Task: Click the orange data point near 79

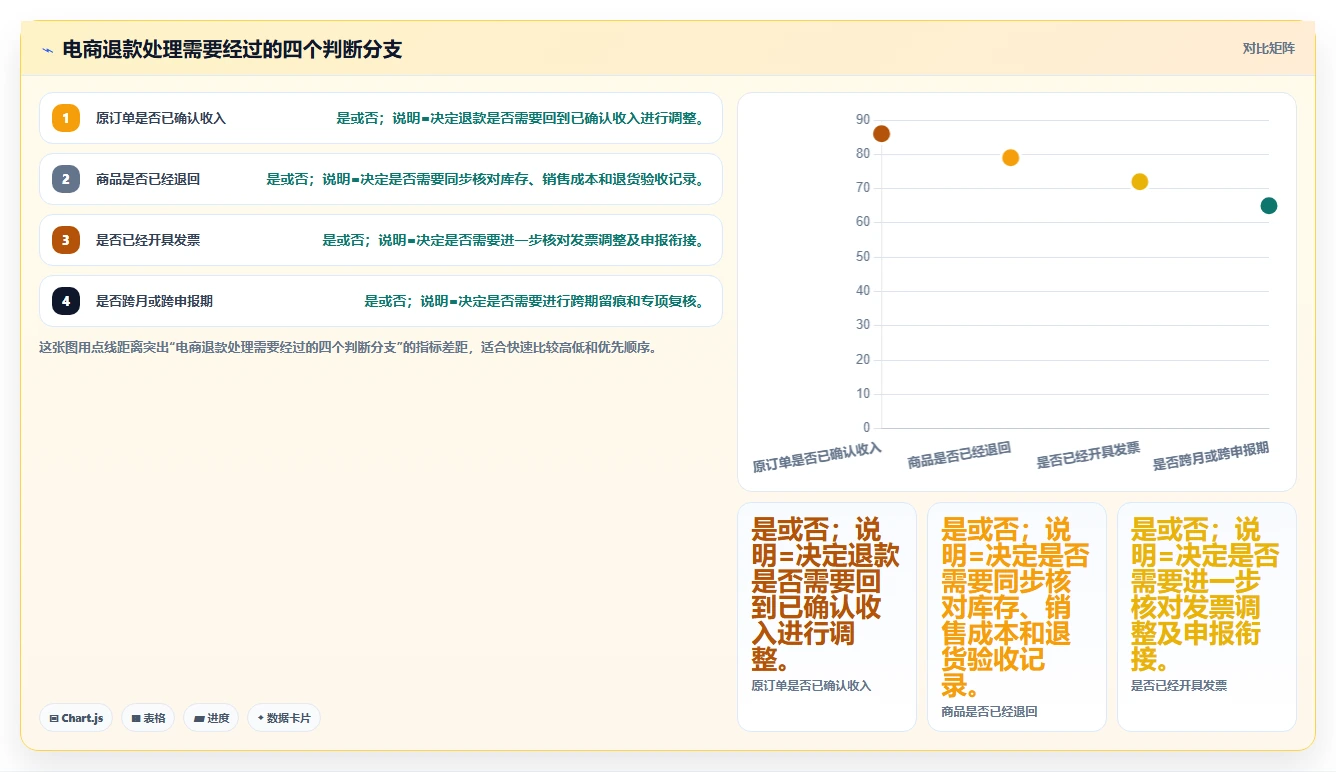Action: [x=1010, y=158]
